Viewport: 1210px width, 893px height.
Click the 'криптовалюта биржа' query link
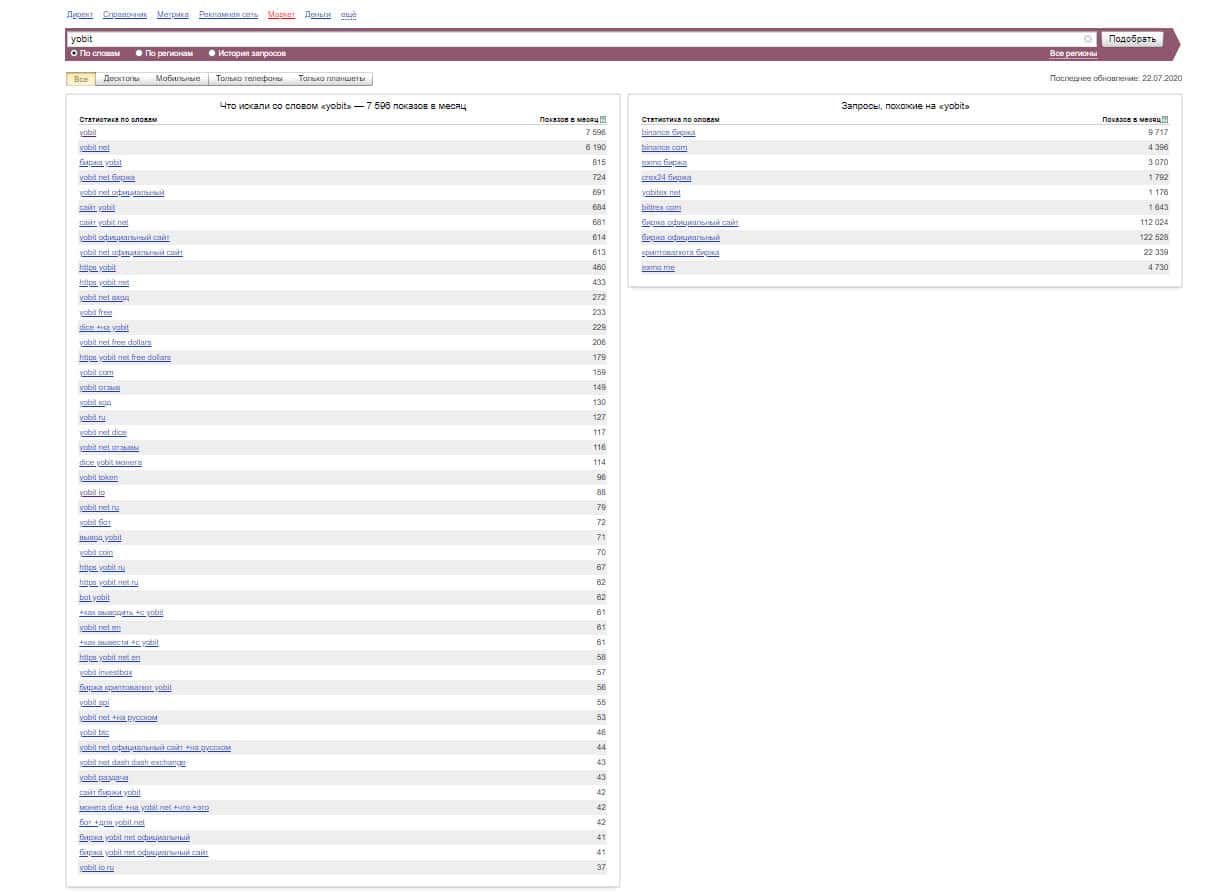pos(680,252)
